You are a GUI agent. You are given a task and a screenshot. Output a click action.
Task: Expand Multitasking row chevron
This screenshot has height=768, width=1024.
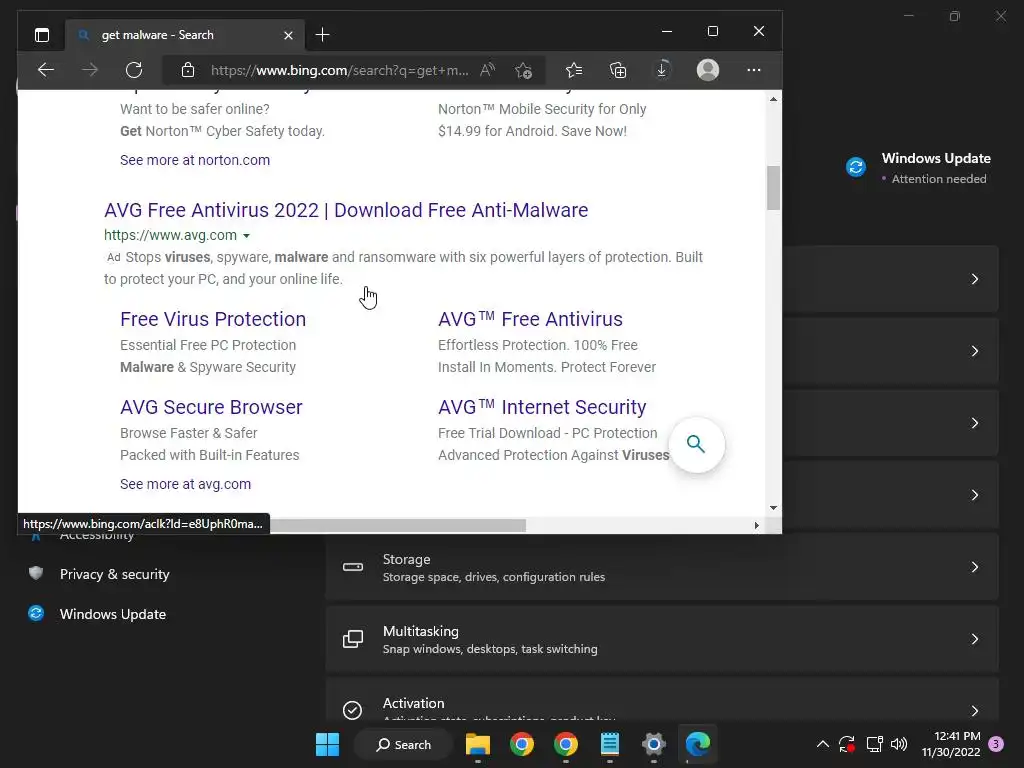(x=974, y=639)
